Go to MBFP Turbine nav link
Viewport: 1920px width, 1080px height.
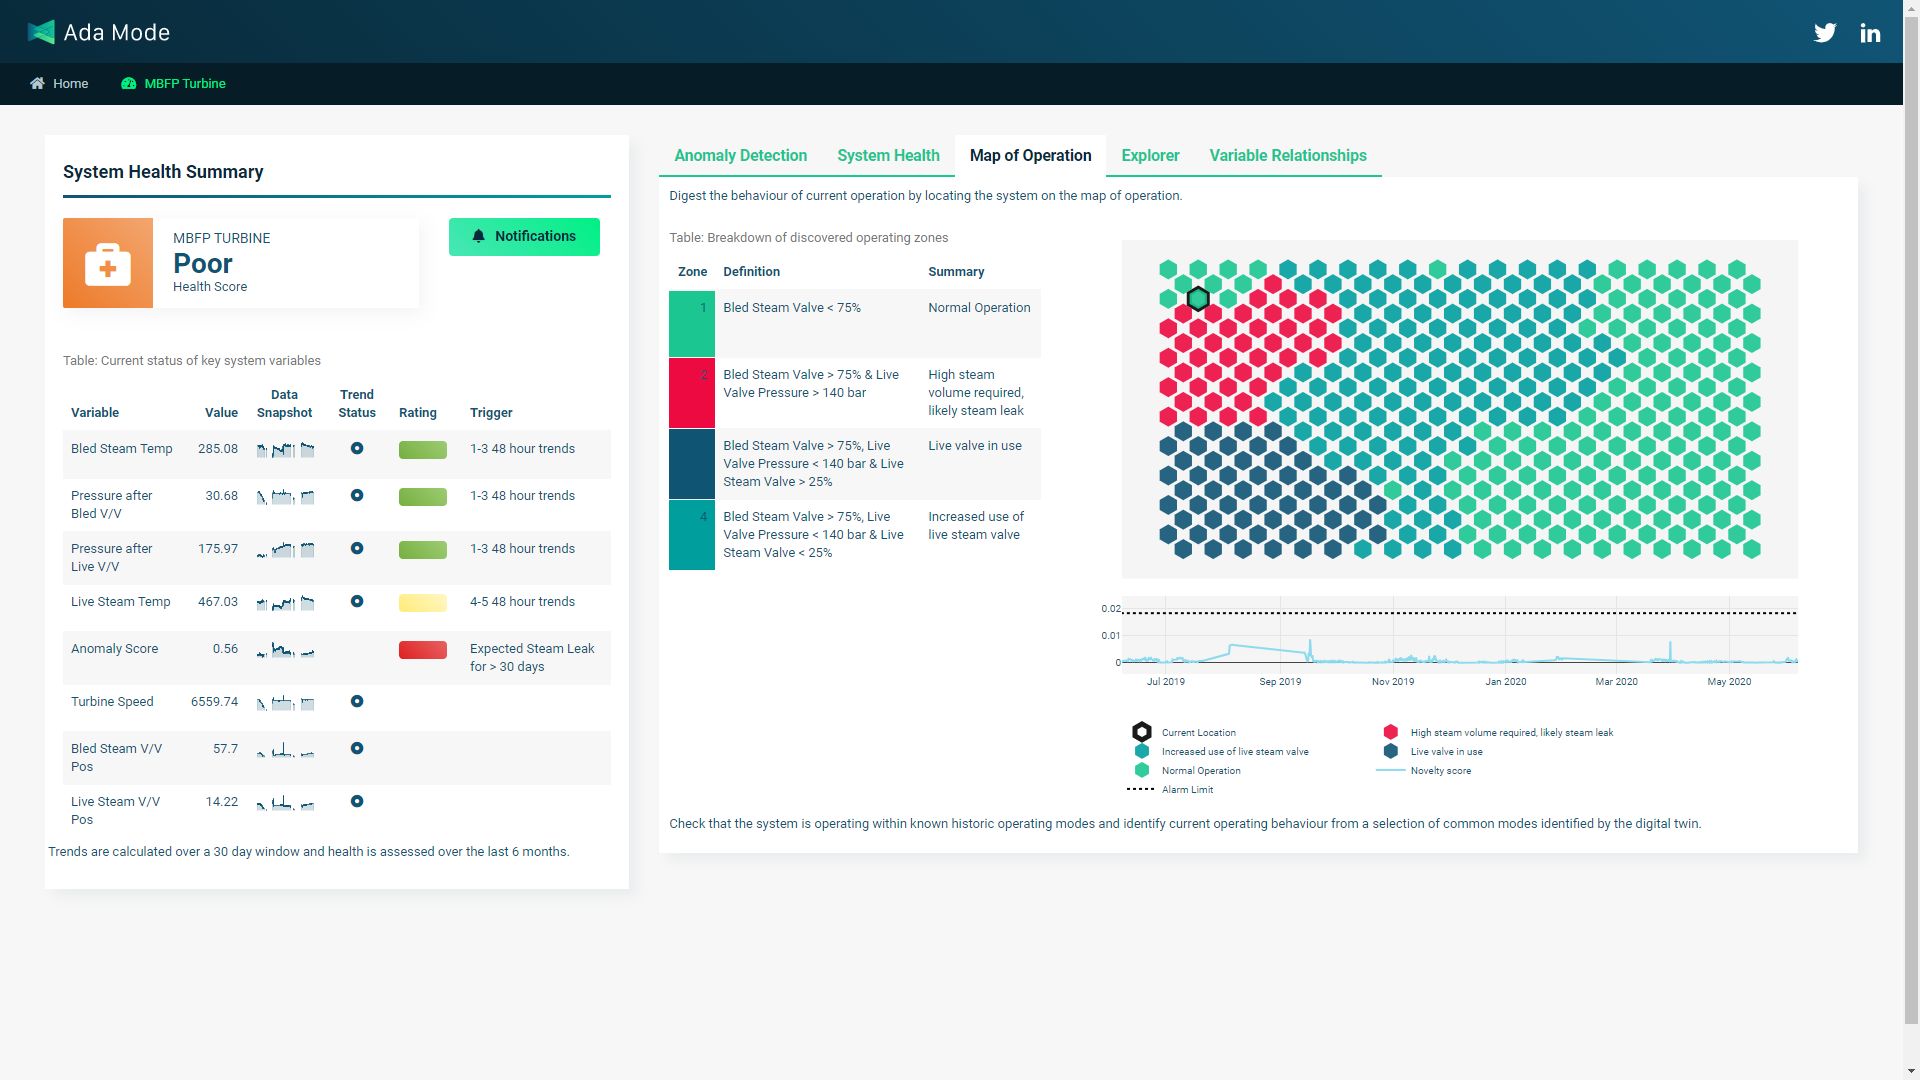point(184,84)
